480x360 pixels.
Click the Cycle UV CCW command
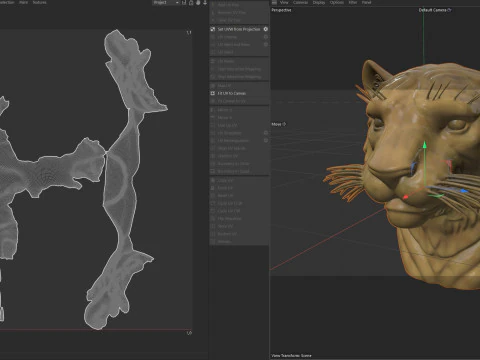pos(239,203)
